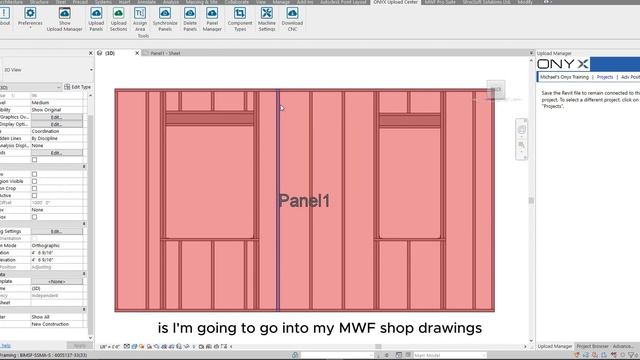Click the ViewCube in 3D view

(x=496, y=89)
